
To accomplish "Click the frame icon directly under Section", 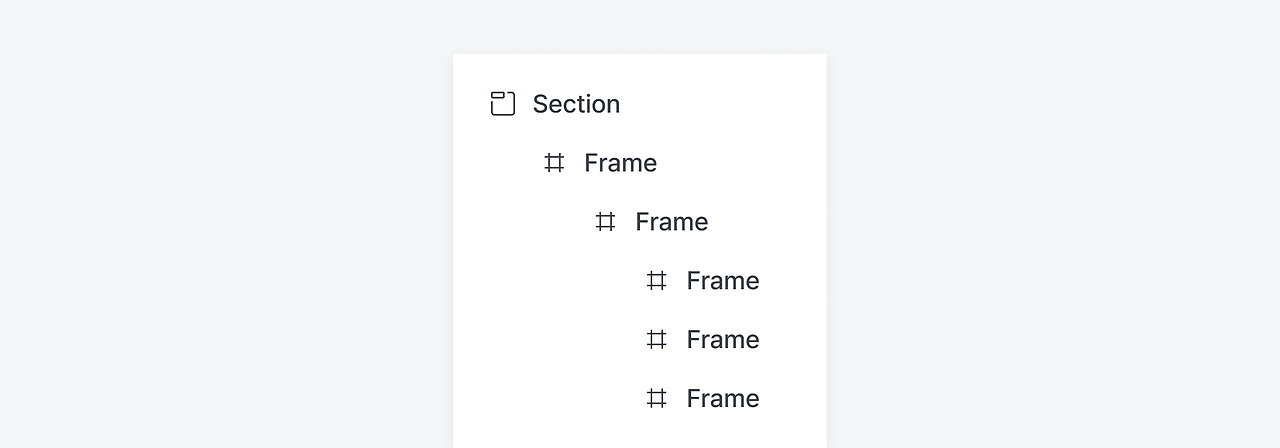I will (554, 163).
